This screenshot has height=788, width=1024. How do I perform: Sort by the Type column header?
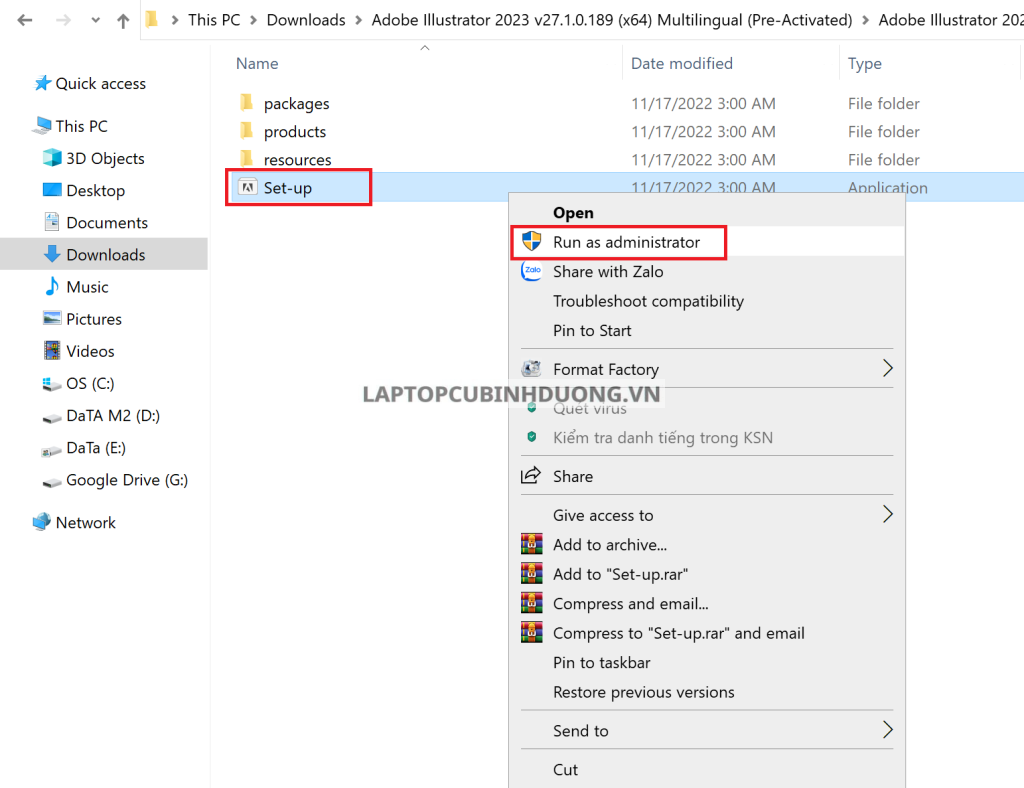865,63
